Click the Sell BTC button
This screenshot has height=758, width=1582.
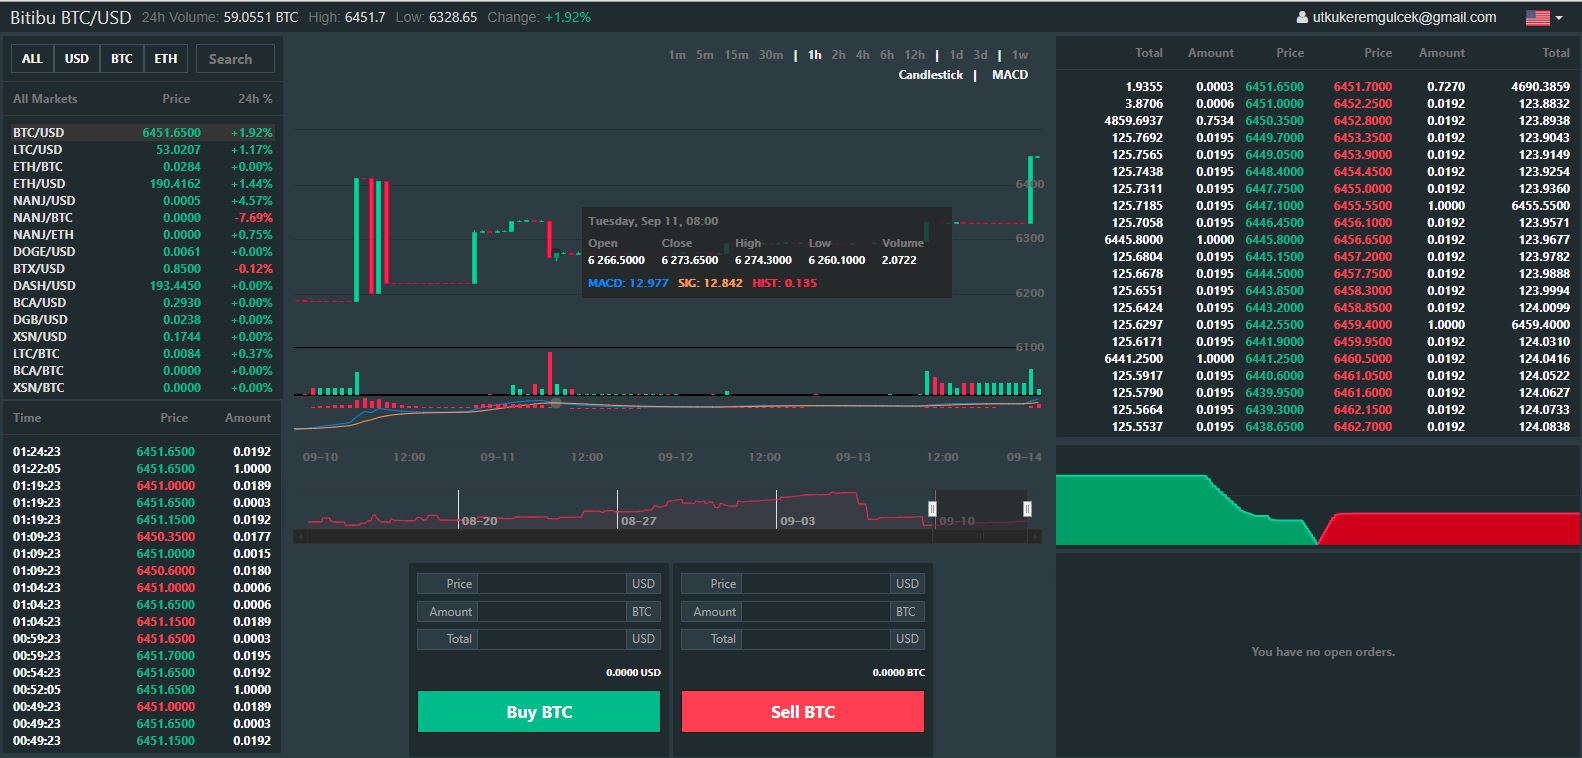point(803,712)
